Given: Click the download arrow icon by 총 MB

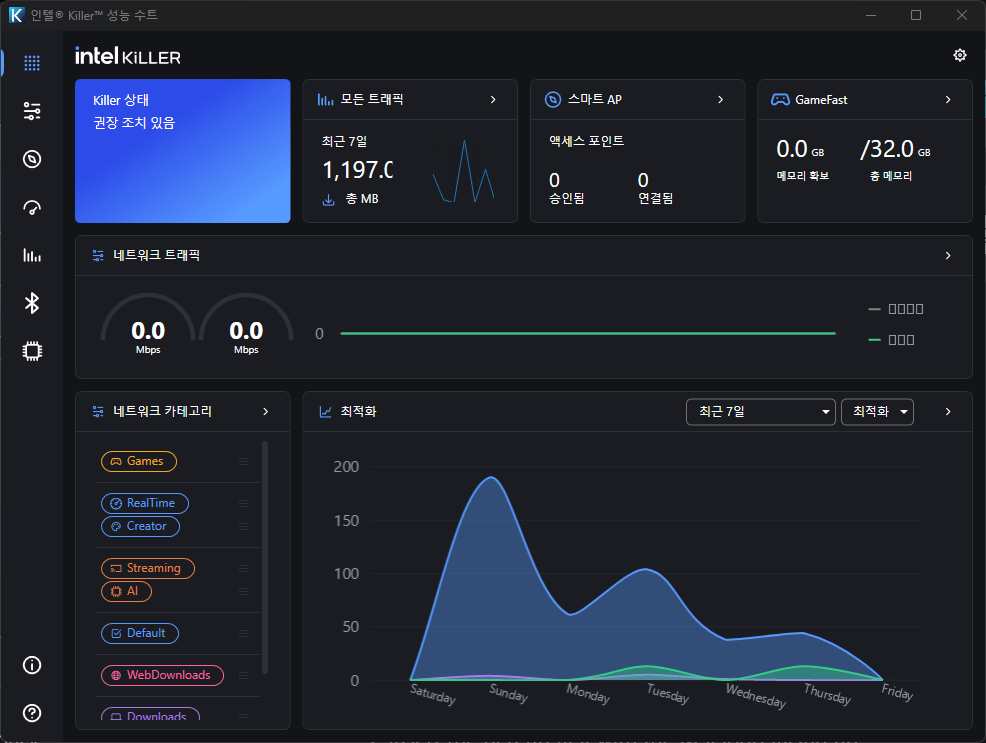Looking at the screenshot, I should pos(328,200).
